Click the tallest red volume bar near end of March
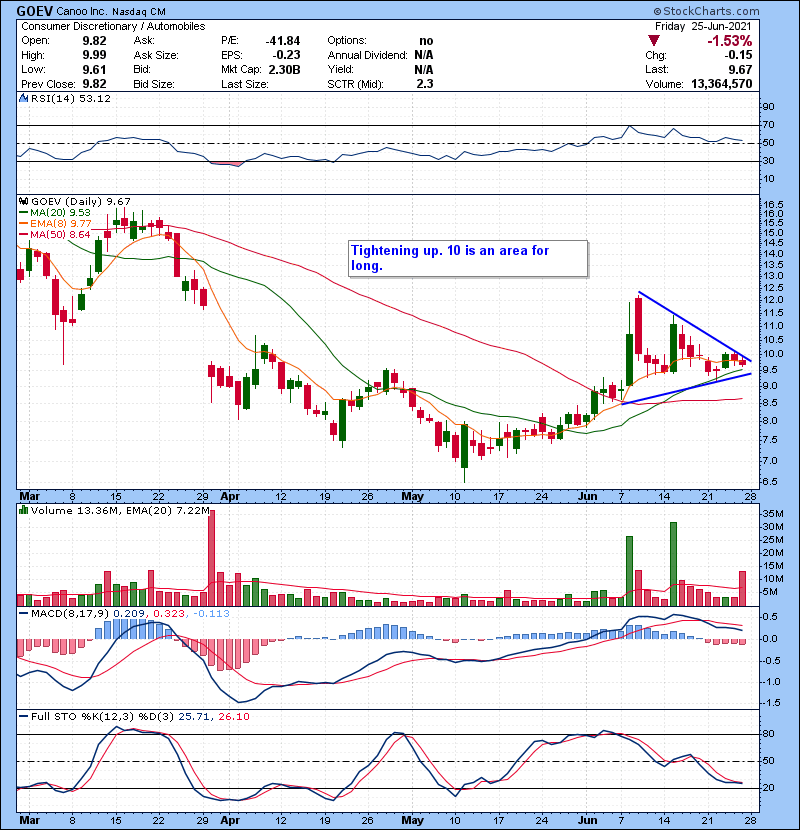Screen dimensions: 800x830 tap(212, 558)
